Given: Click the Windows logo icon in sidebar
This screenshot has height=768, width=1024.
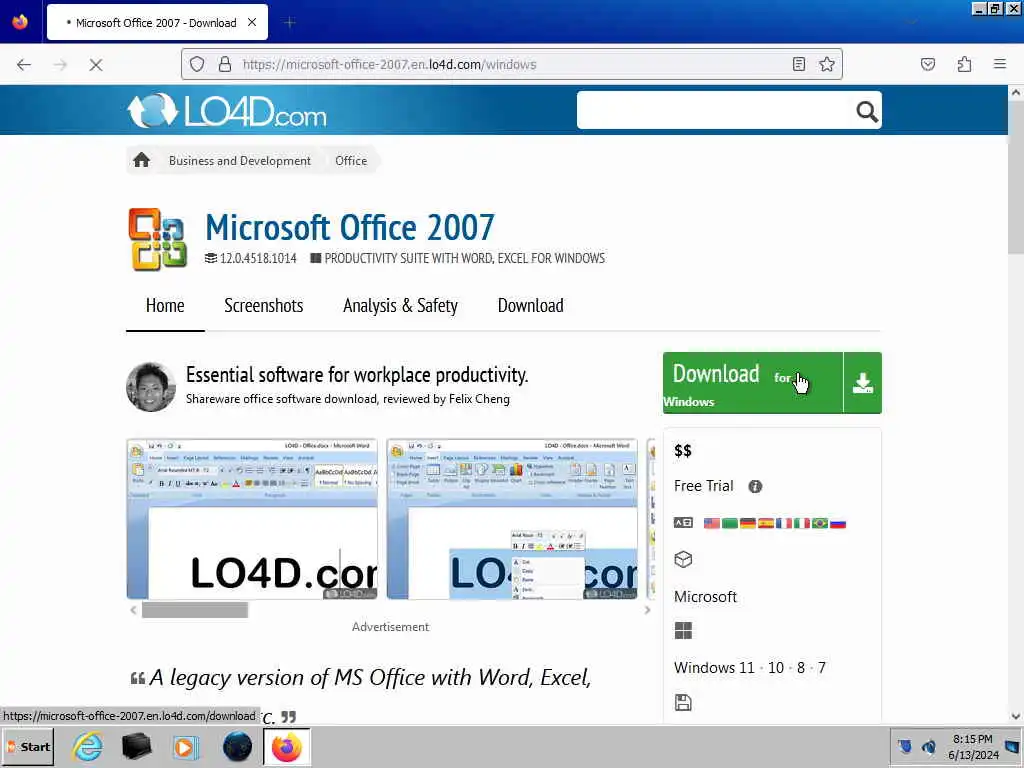Looking at the screenshot, I should point(683,630).
